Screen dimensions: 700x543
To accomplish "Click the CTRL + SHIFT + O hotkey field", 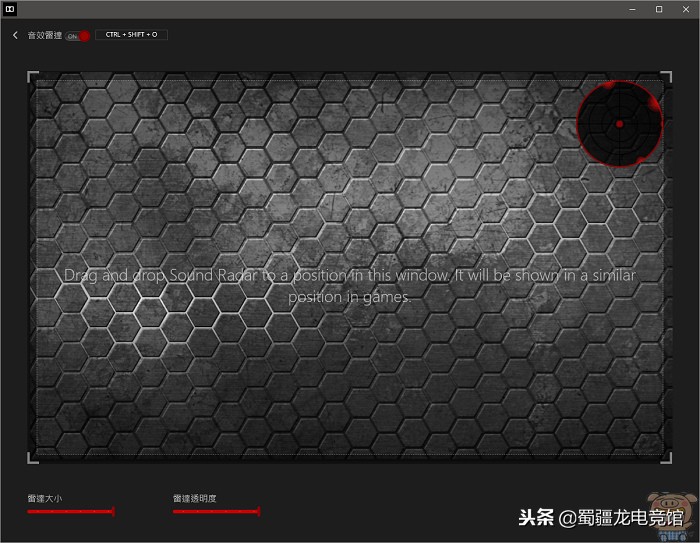I will (x=131, y=34).
